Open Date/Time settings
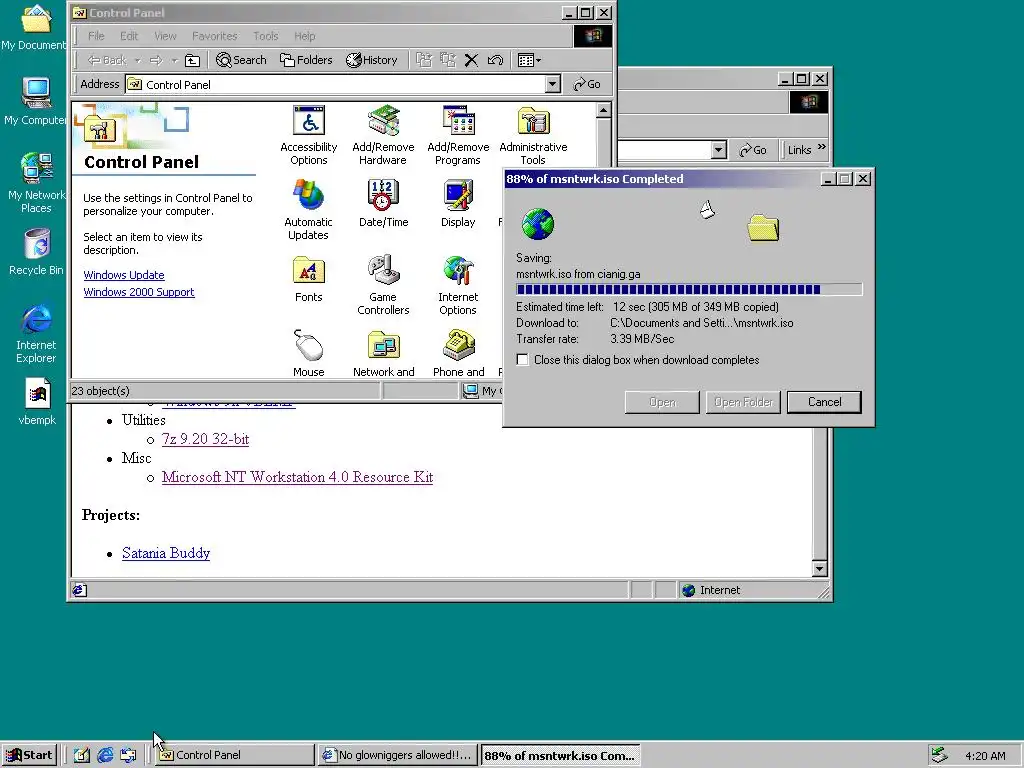1024x768 pixels. [383, 203]
